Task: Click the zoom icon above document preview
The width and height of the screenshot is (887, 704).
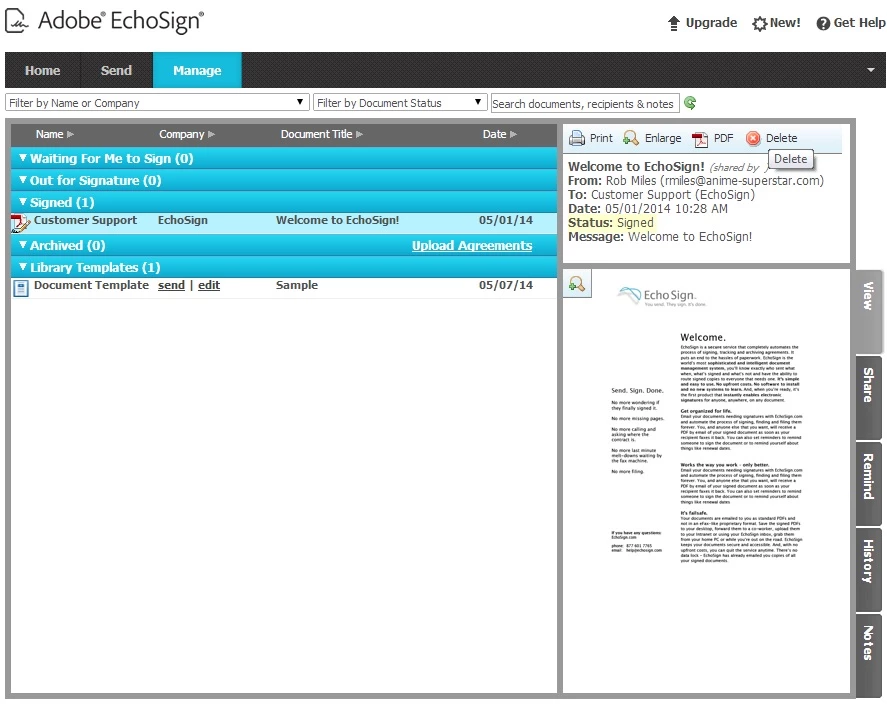Action: [577, 284]
